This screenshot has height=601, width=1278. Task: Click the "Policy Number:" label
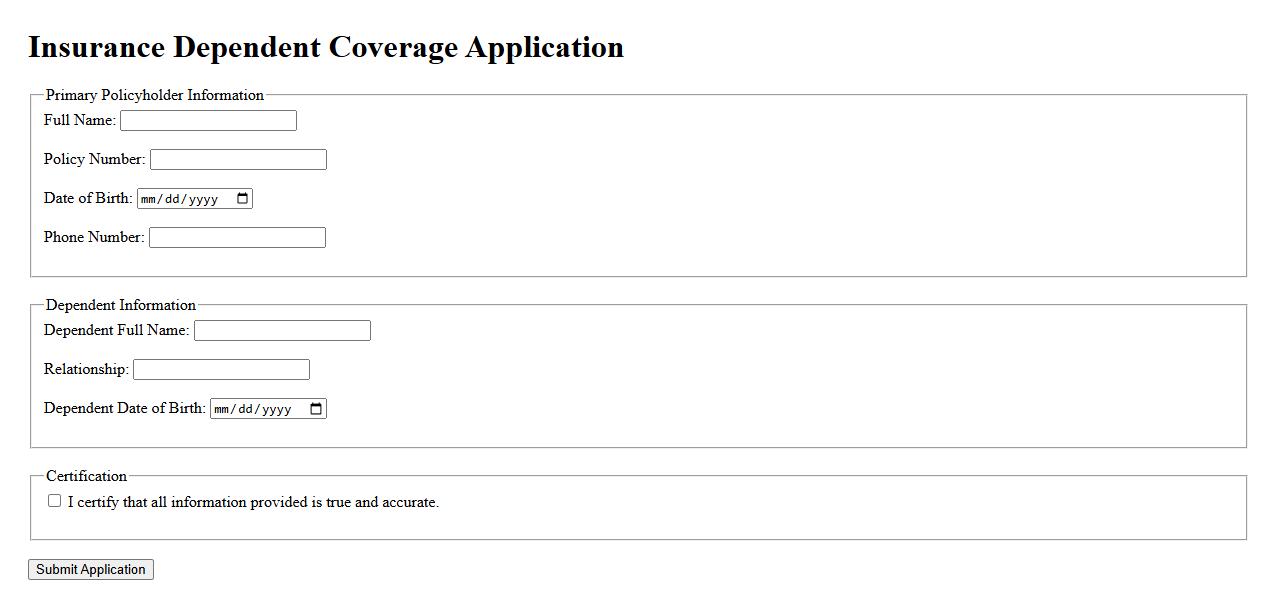coord(94,160)
